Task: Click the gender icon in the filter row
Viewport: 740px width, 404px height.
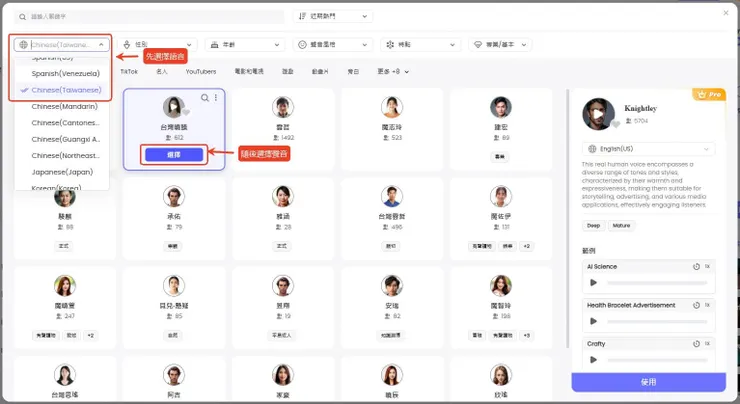Action: [x=126, y=44]
